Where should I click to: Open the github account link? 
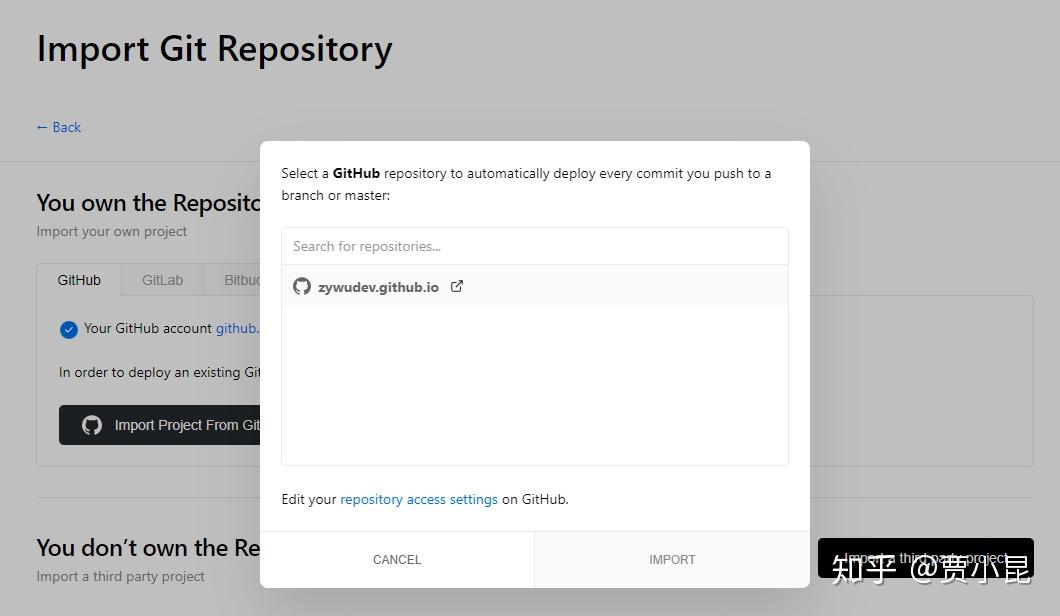(237, 328)
